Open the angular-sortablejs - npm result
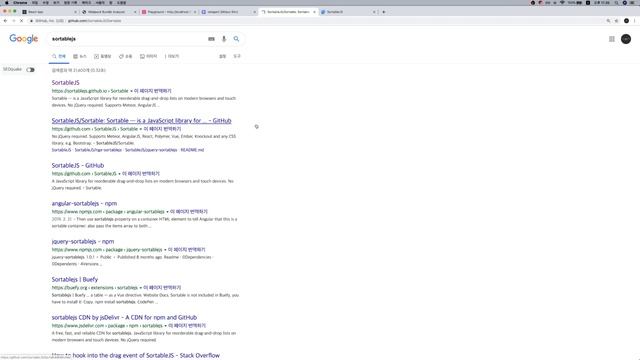The width and height of the screenshot is (640, 360). point(84,203)
